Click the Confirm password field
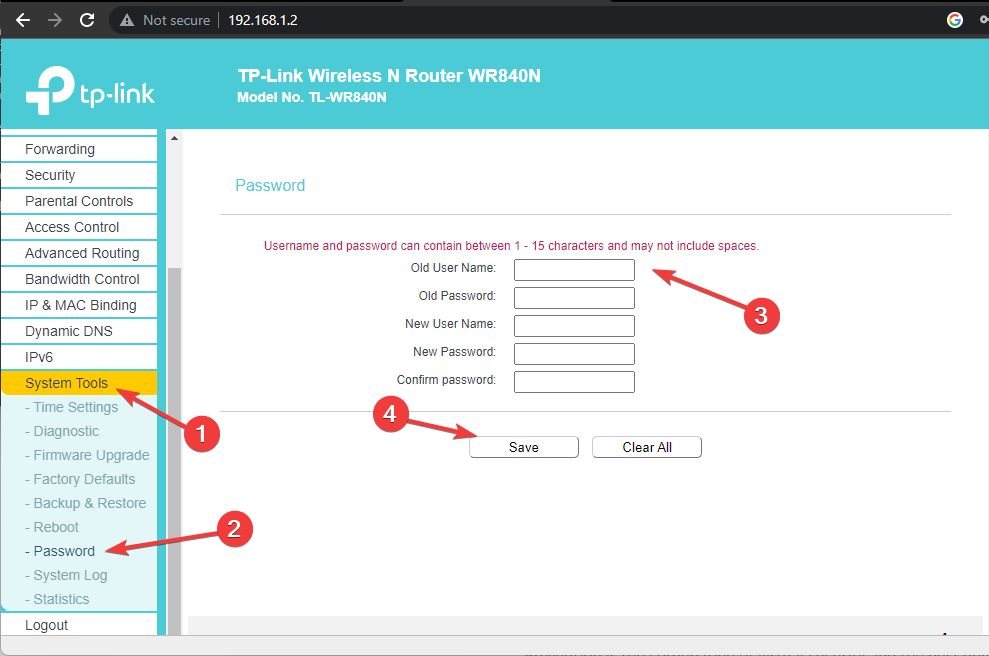 pos(574,382)
